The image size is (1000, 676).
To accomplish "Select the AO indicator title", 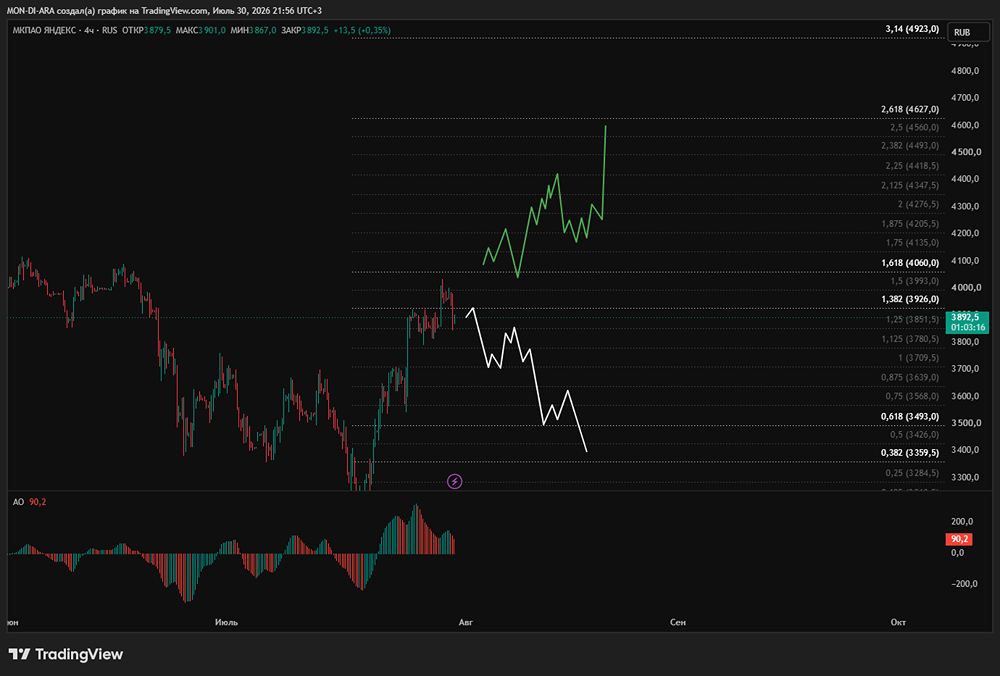I will tap(18, 502).
